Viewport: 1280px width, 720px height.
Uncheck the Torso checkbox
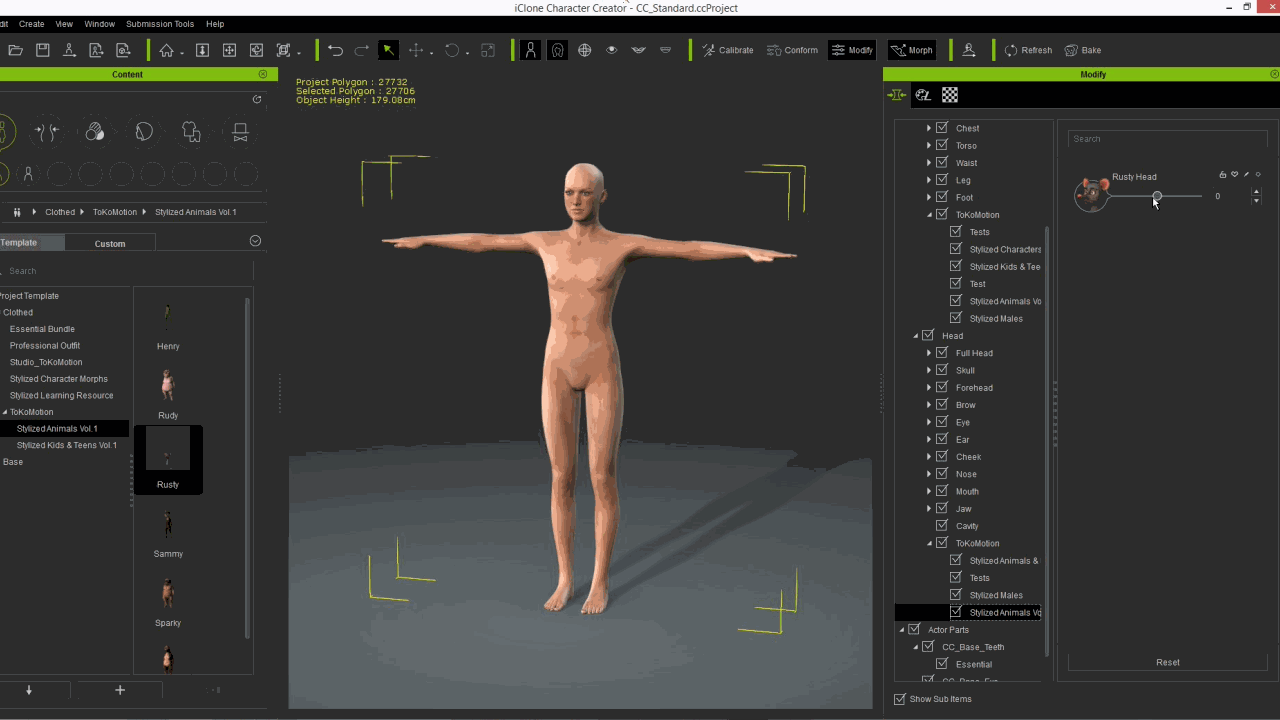pyautogui.click(x=942, y=145)
